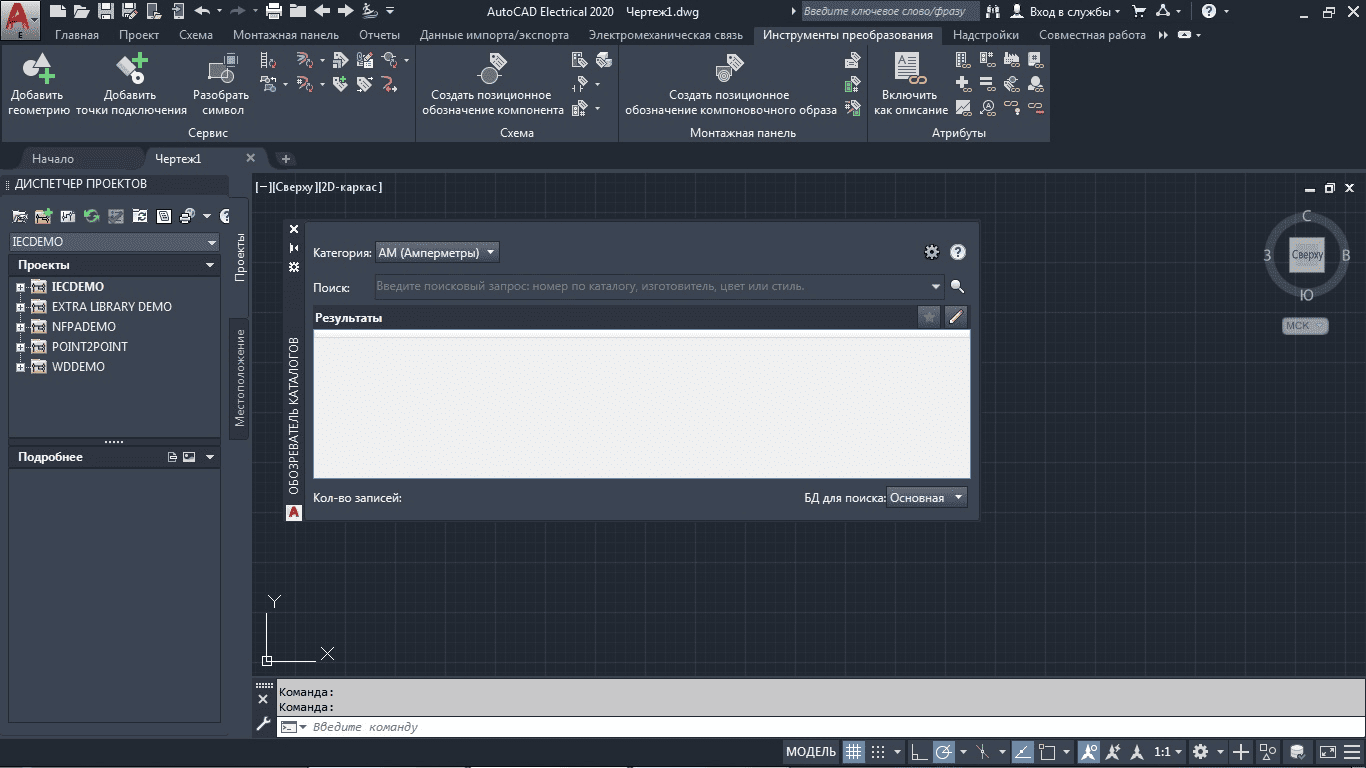Click Добавить точки подключения ribbon tool
The width and height of the screenshot is (1366, 768).
[x=131, y=84]
